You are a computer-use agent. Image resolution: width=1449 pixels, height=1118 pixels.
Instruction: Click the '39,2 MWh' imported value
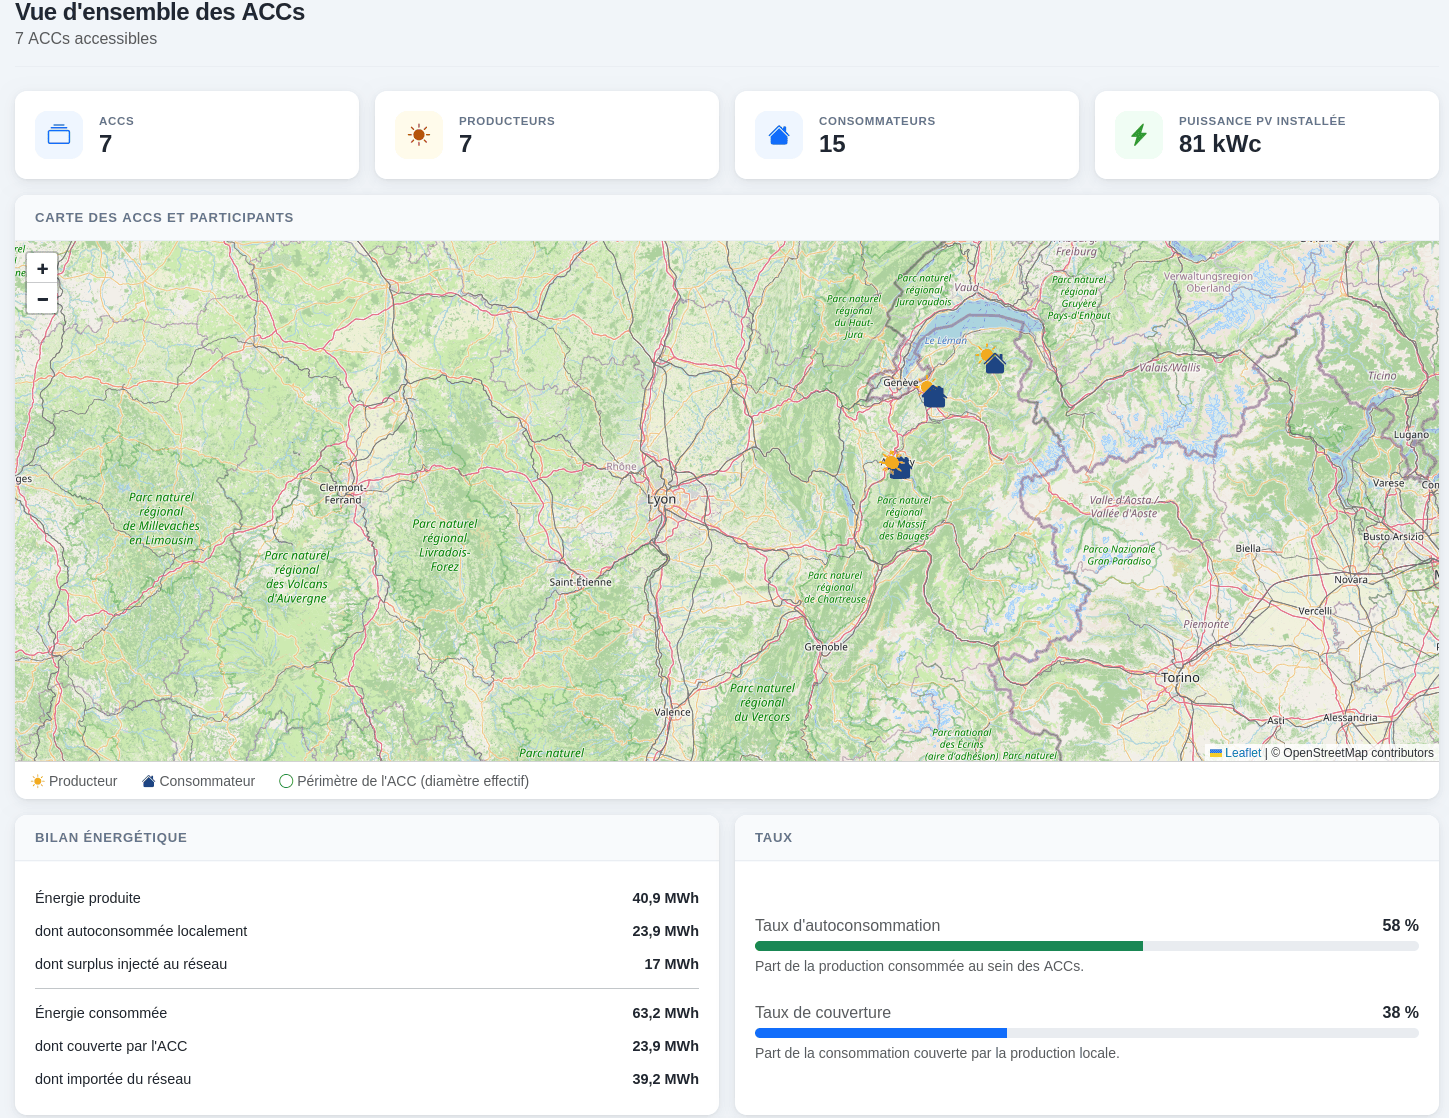665,1079
